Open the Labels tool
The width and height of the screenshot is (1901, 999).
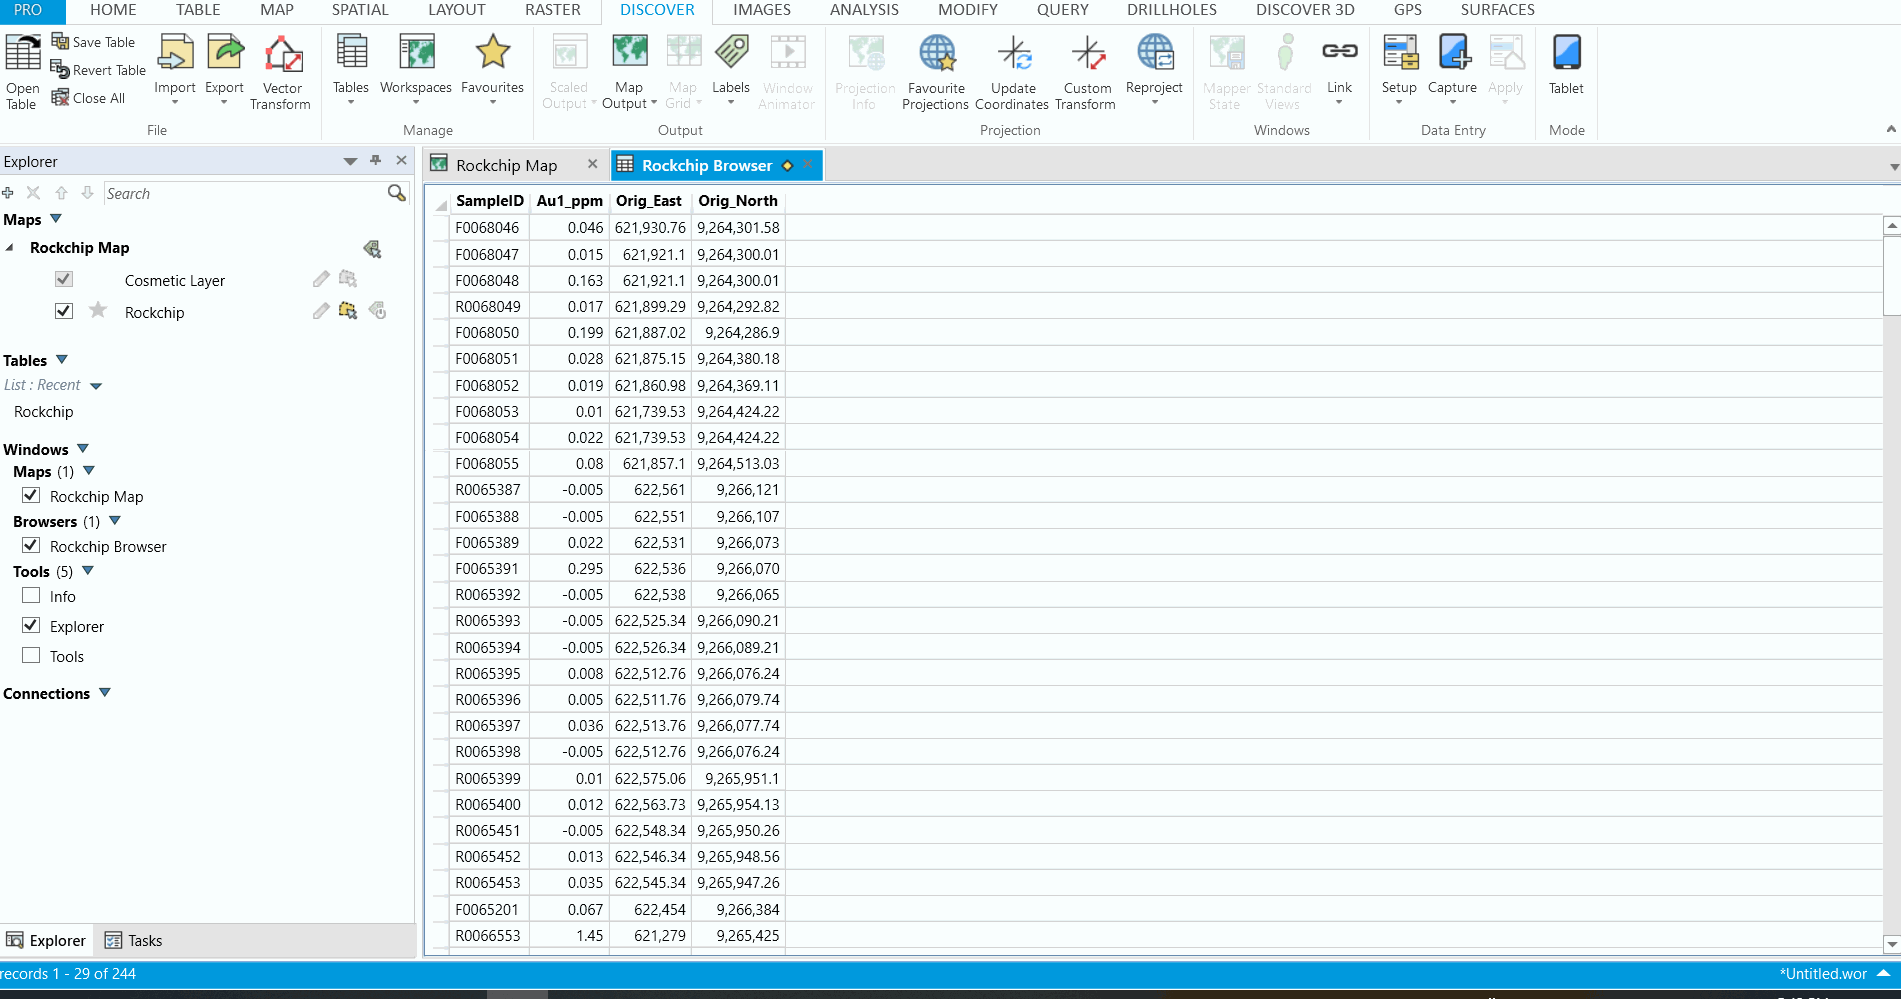[730, 65]
